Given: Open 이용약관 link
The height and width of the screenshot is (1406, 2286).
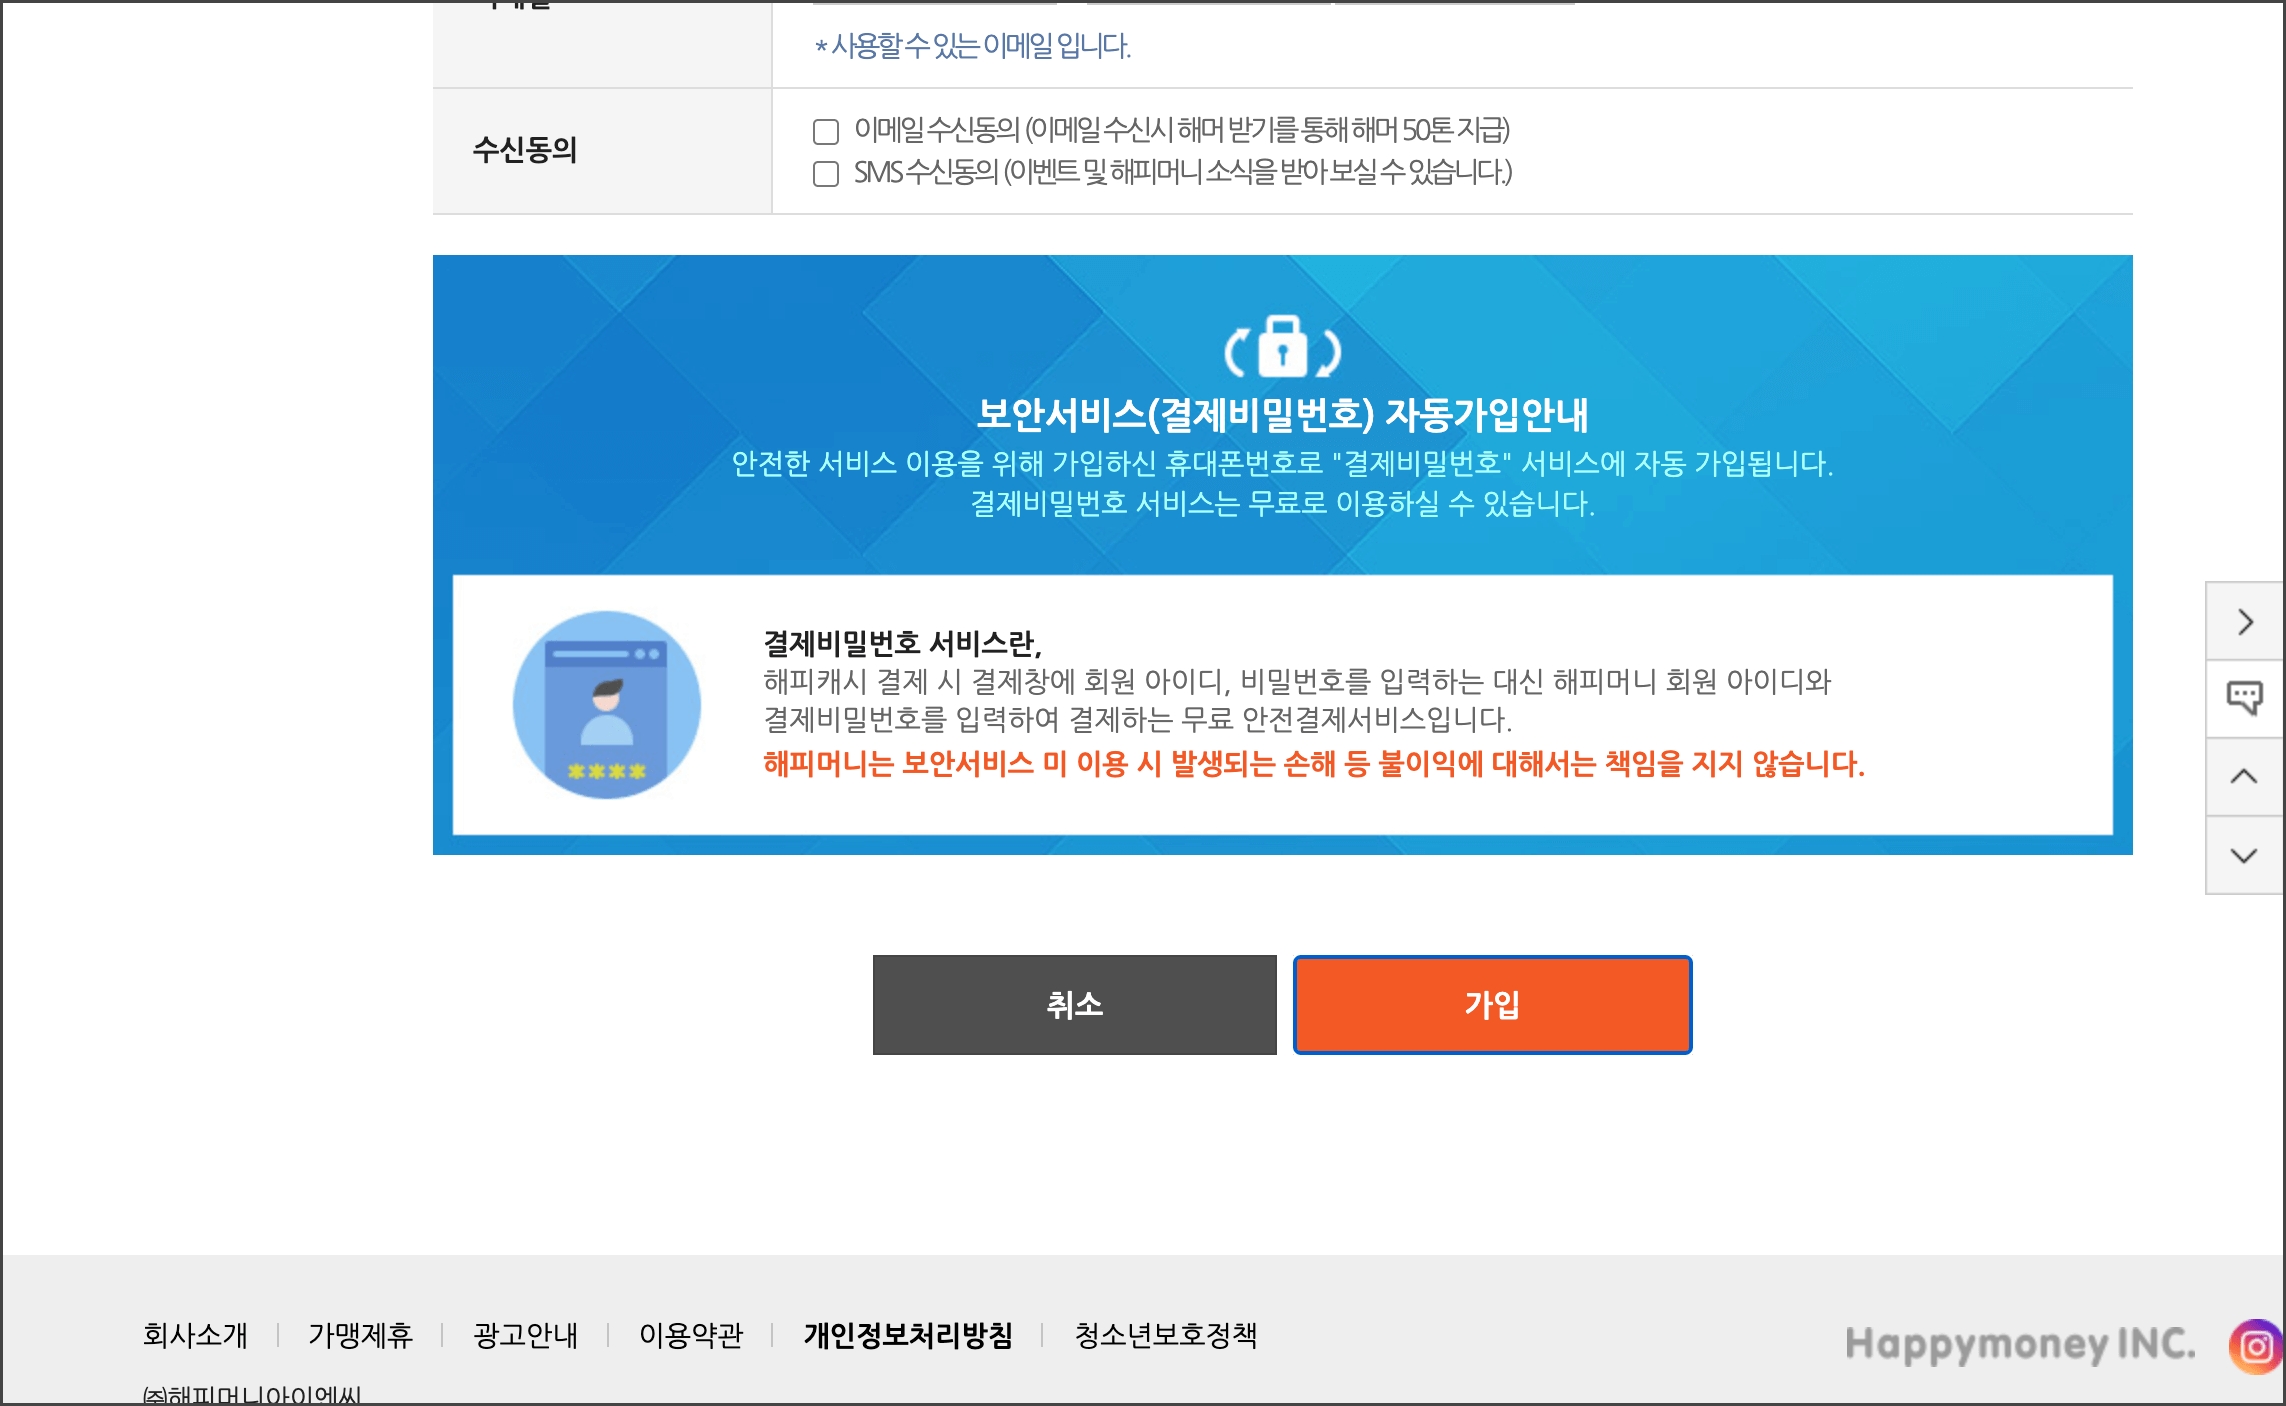Looking at the screenshot, I should 691,1335.
